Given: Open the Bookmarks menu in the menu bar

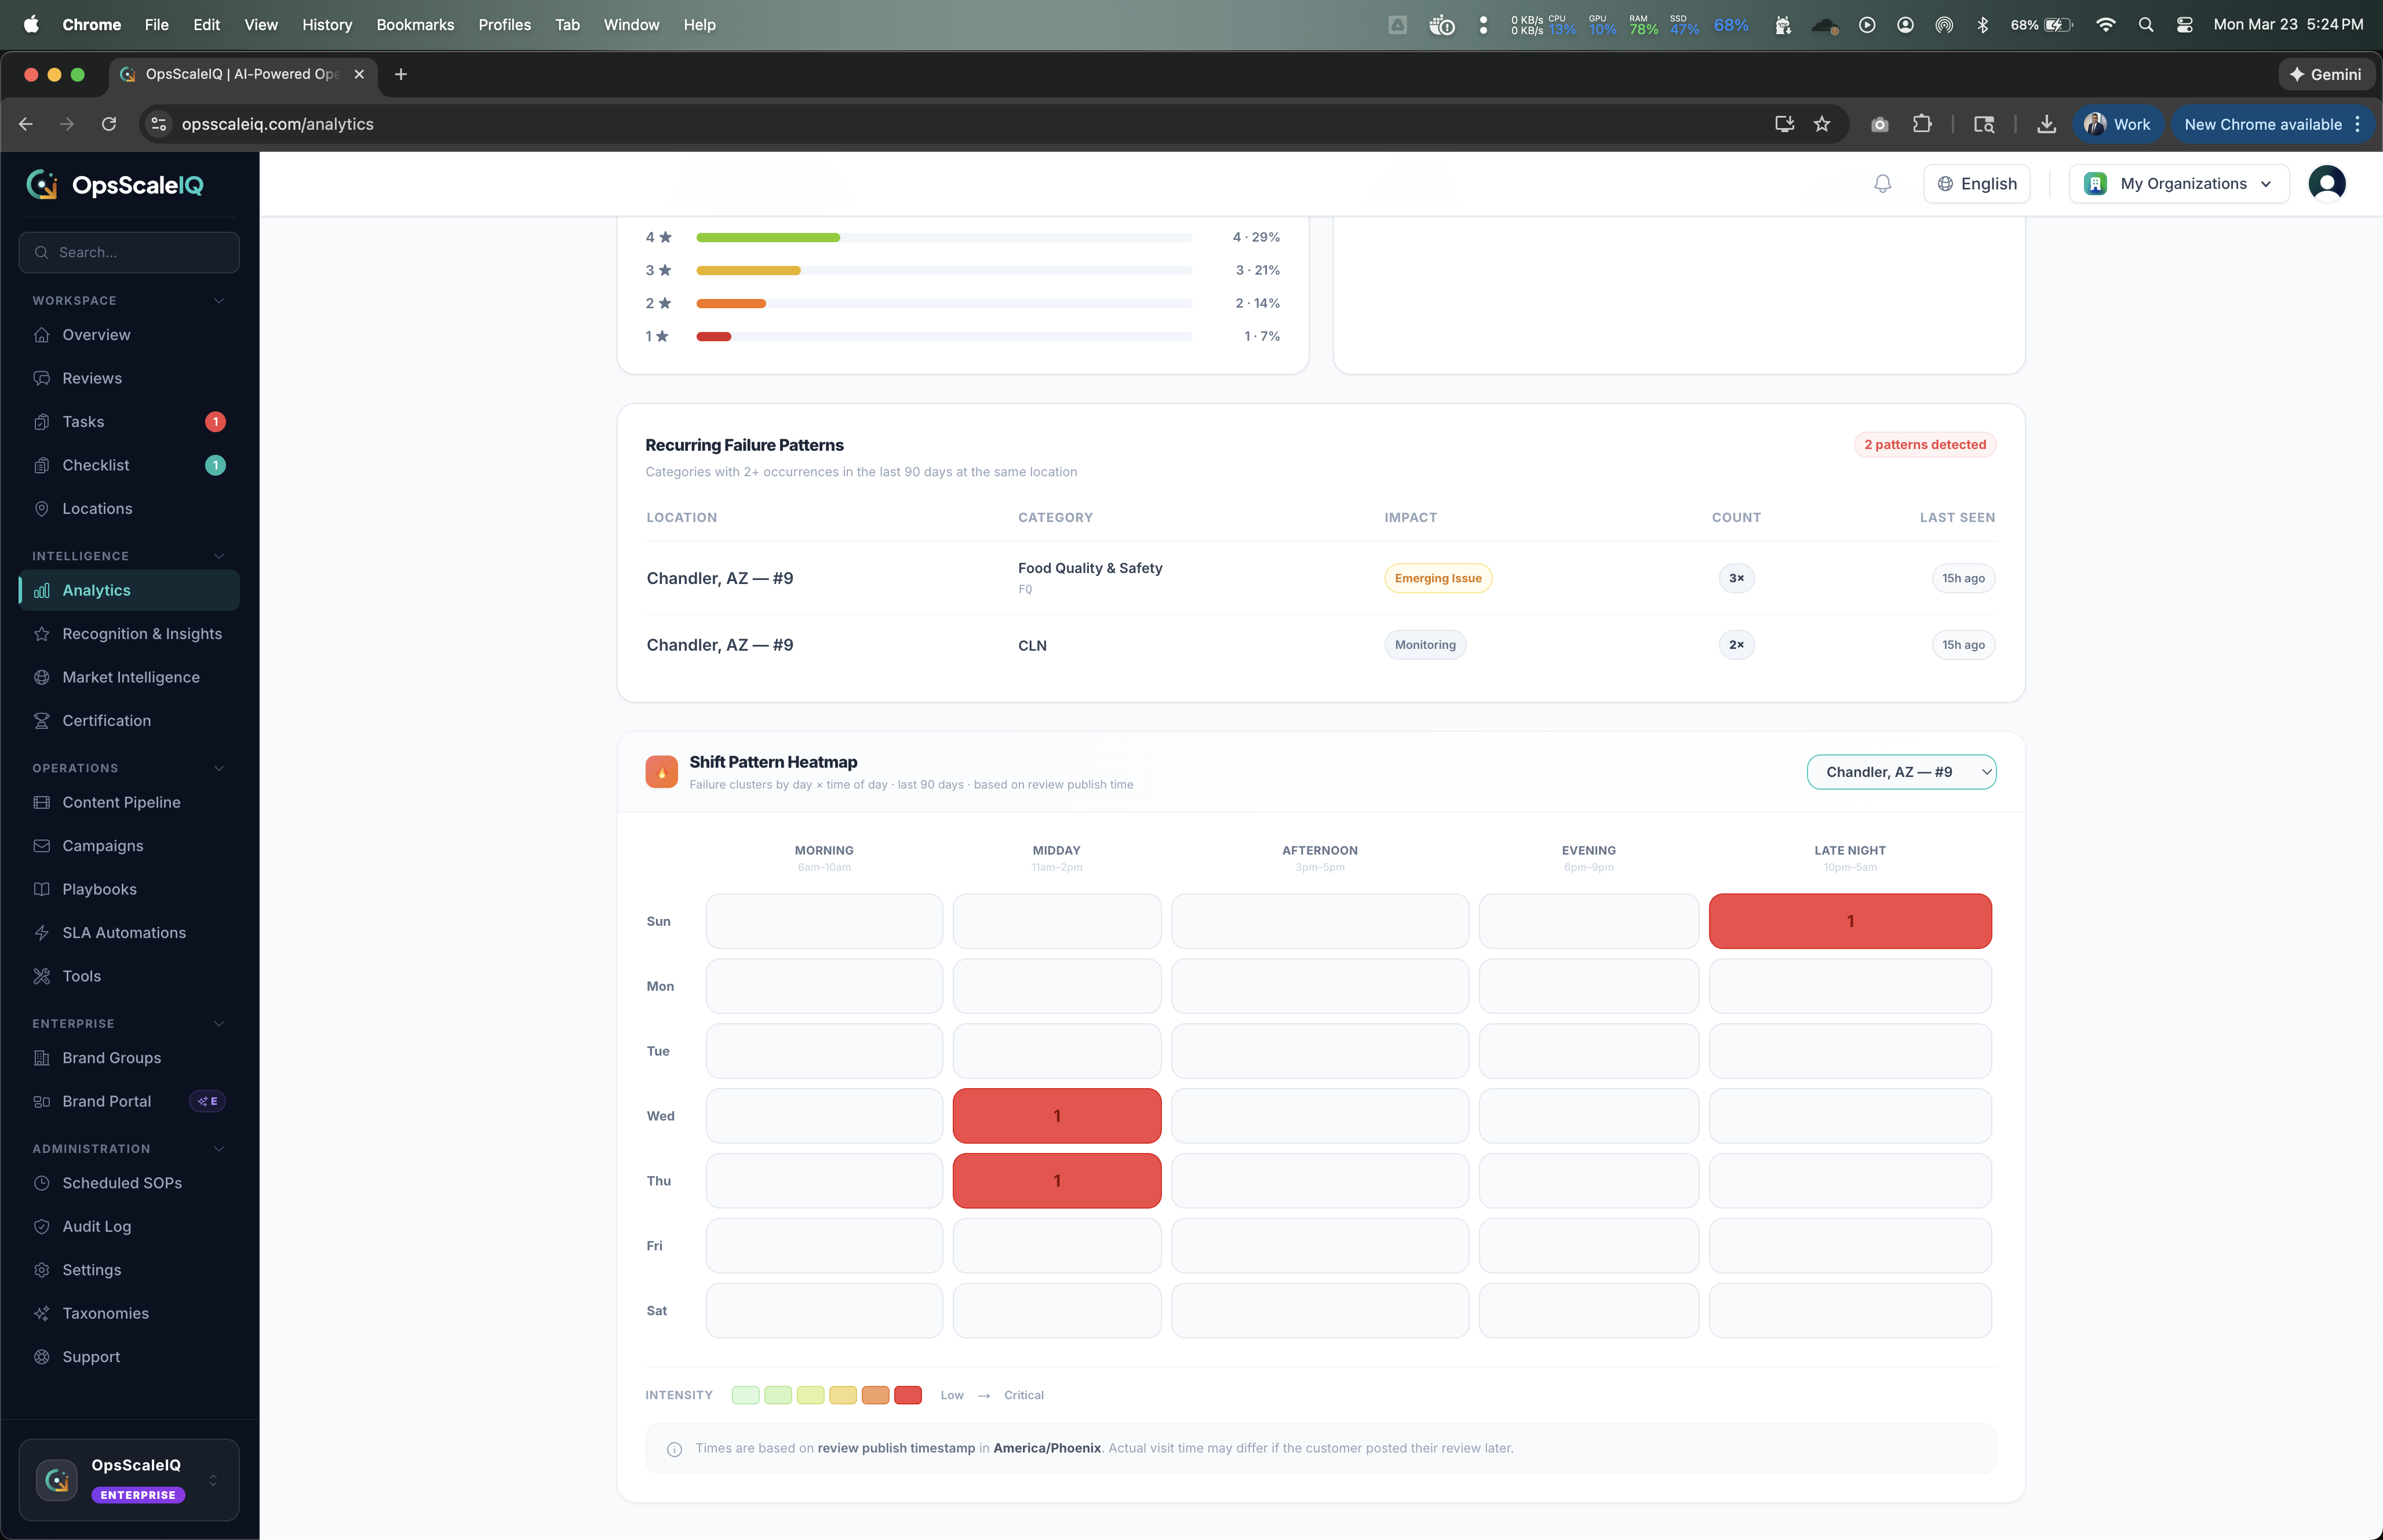Looking at the screenshot, I should (415, 24).
